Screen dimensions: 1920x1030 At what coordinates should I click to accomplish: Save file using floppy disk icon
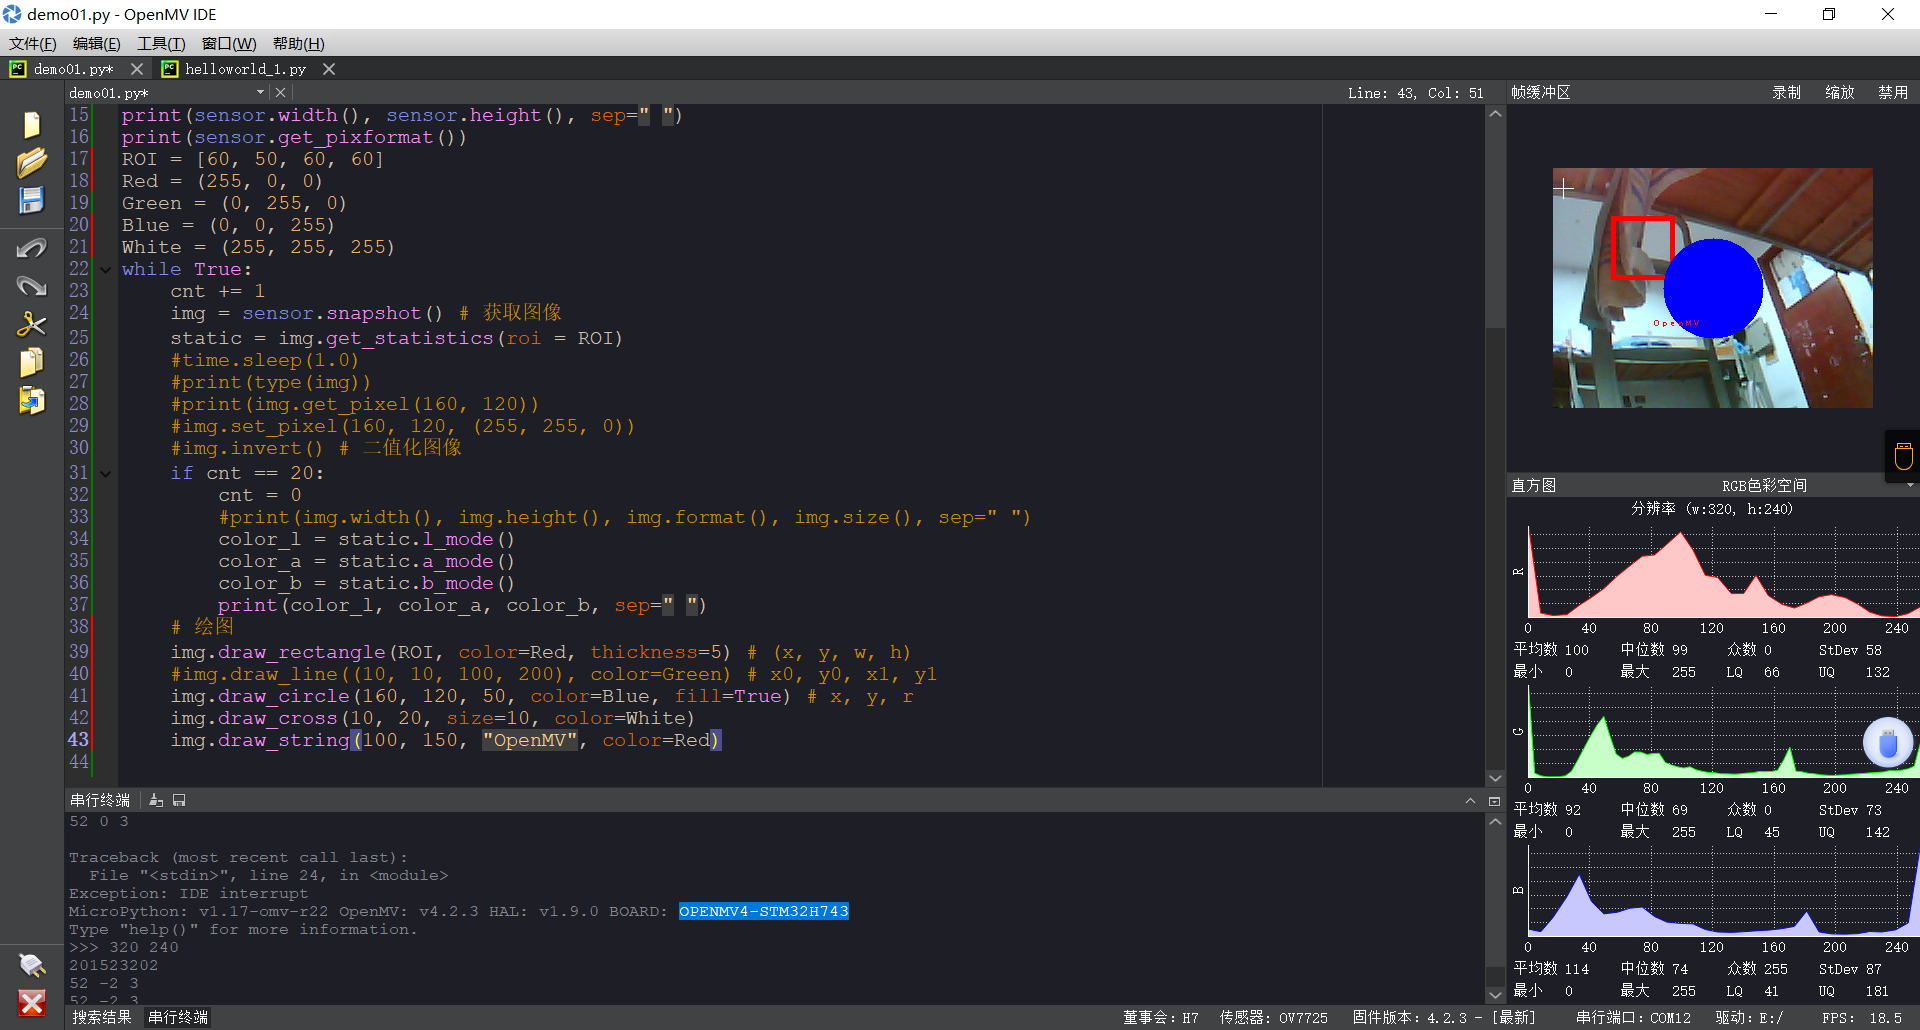pyautogui.click(x=31, y=200)
